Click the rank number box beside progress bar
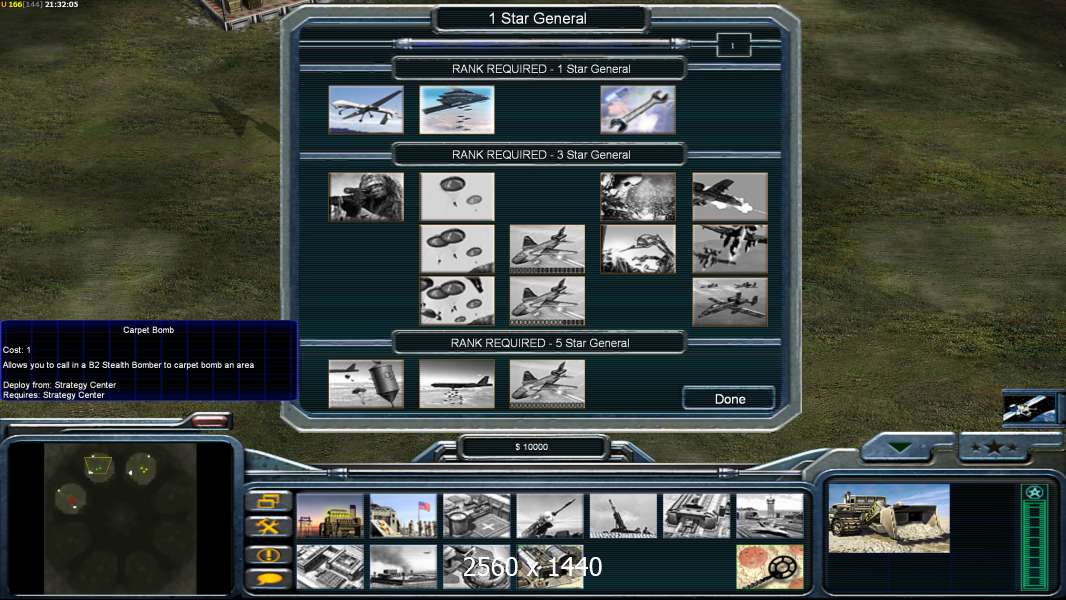 tap(733, 46)
